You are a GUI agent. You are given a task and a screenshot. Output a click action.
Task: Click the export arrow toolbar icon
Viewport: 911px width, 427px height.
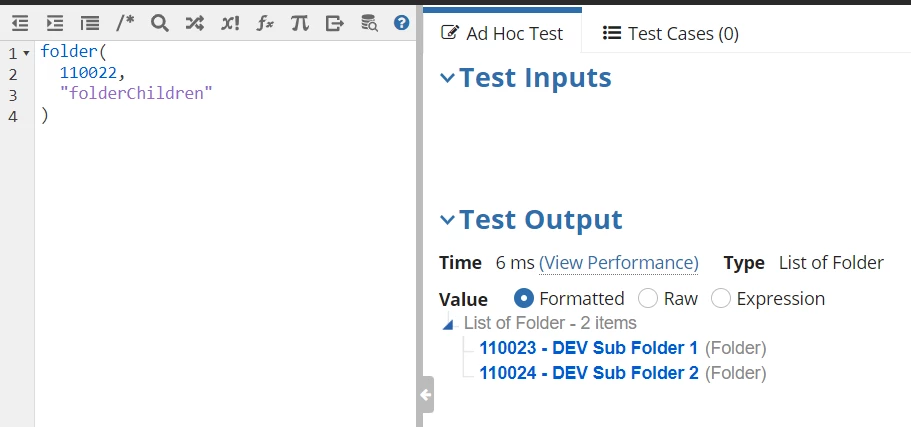point(335,23)
